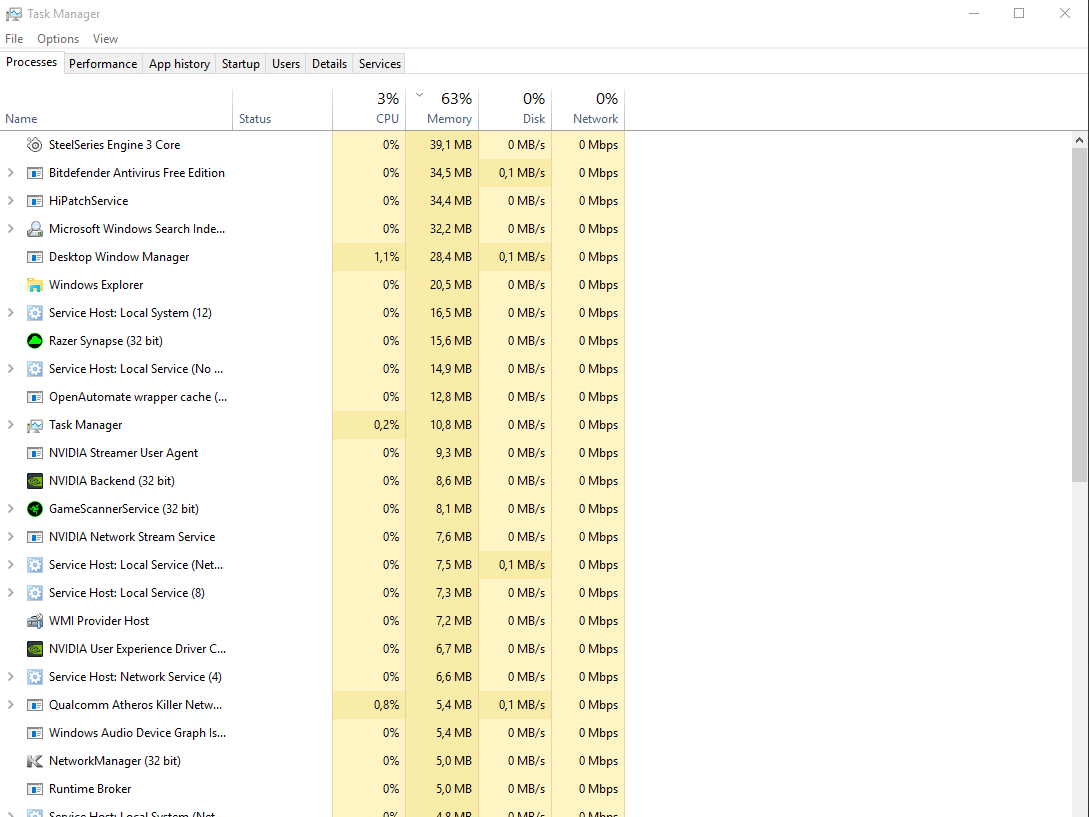Click the NVIDIA Streamer User Agent icon

point(35,453)
